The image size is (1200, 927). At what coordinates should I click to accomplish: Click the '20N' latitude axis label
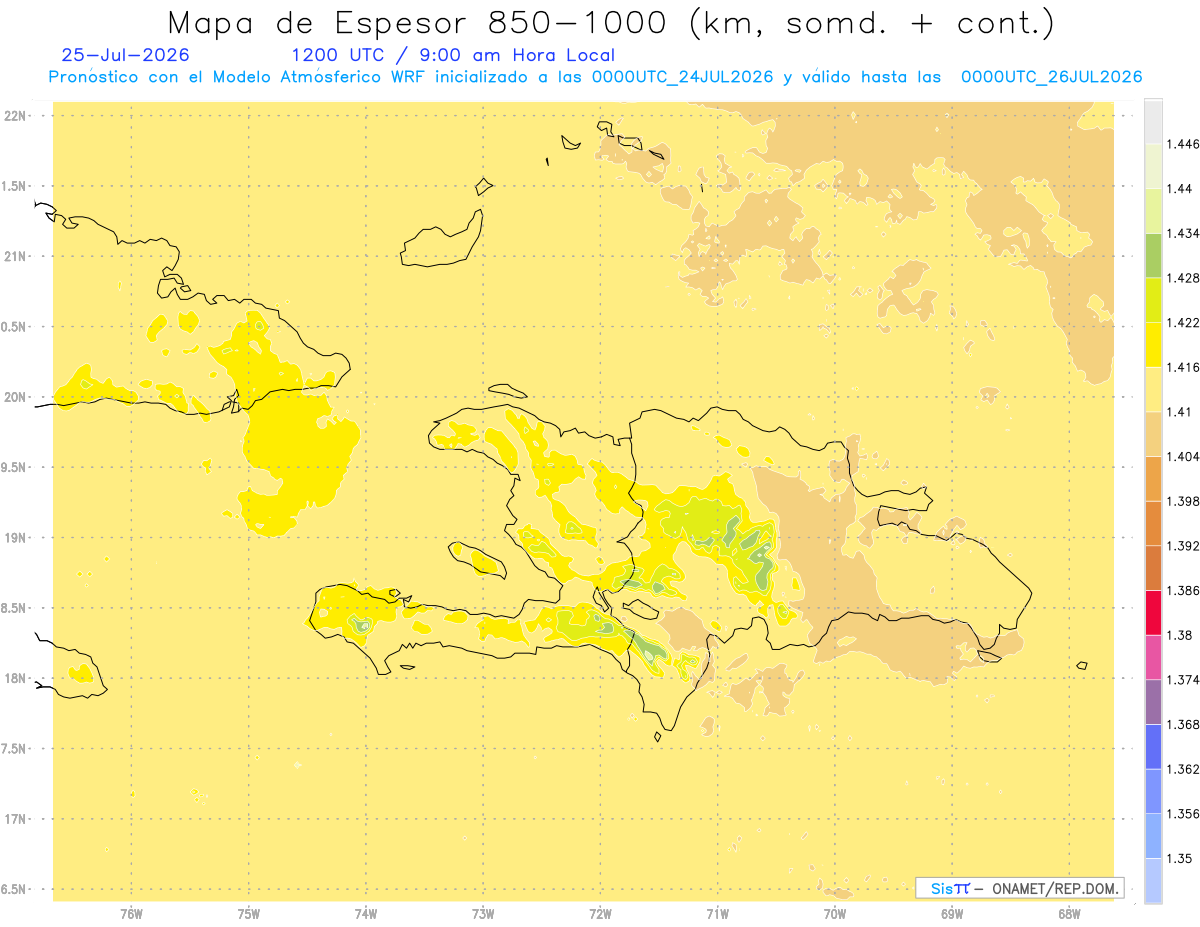(x=14, y=397)
